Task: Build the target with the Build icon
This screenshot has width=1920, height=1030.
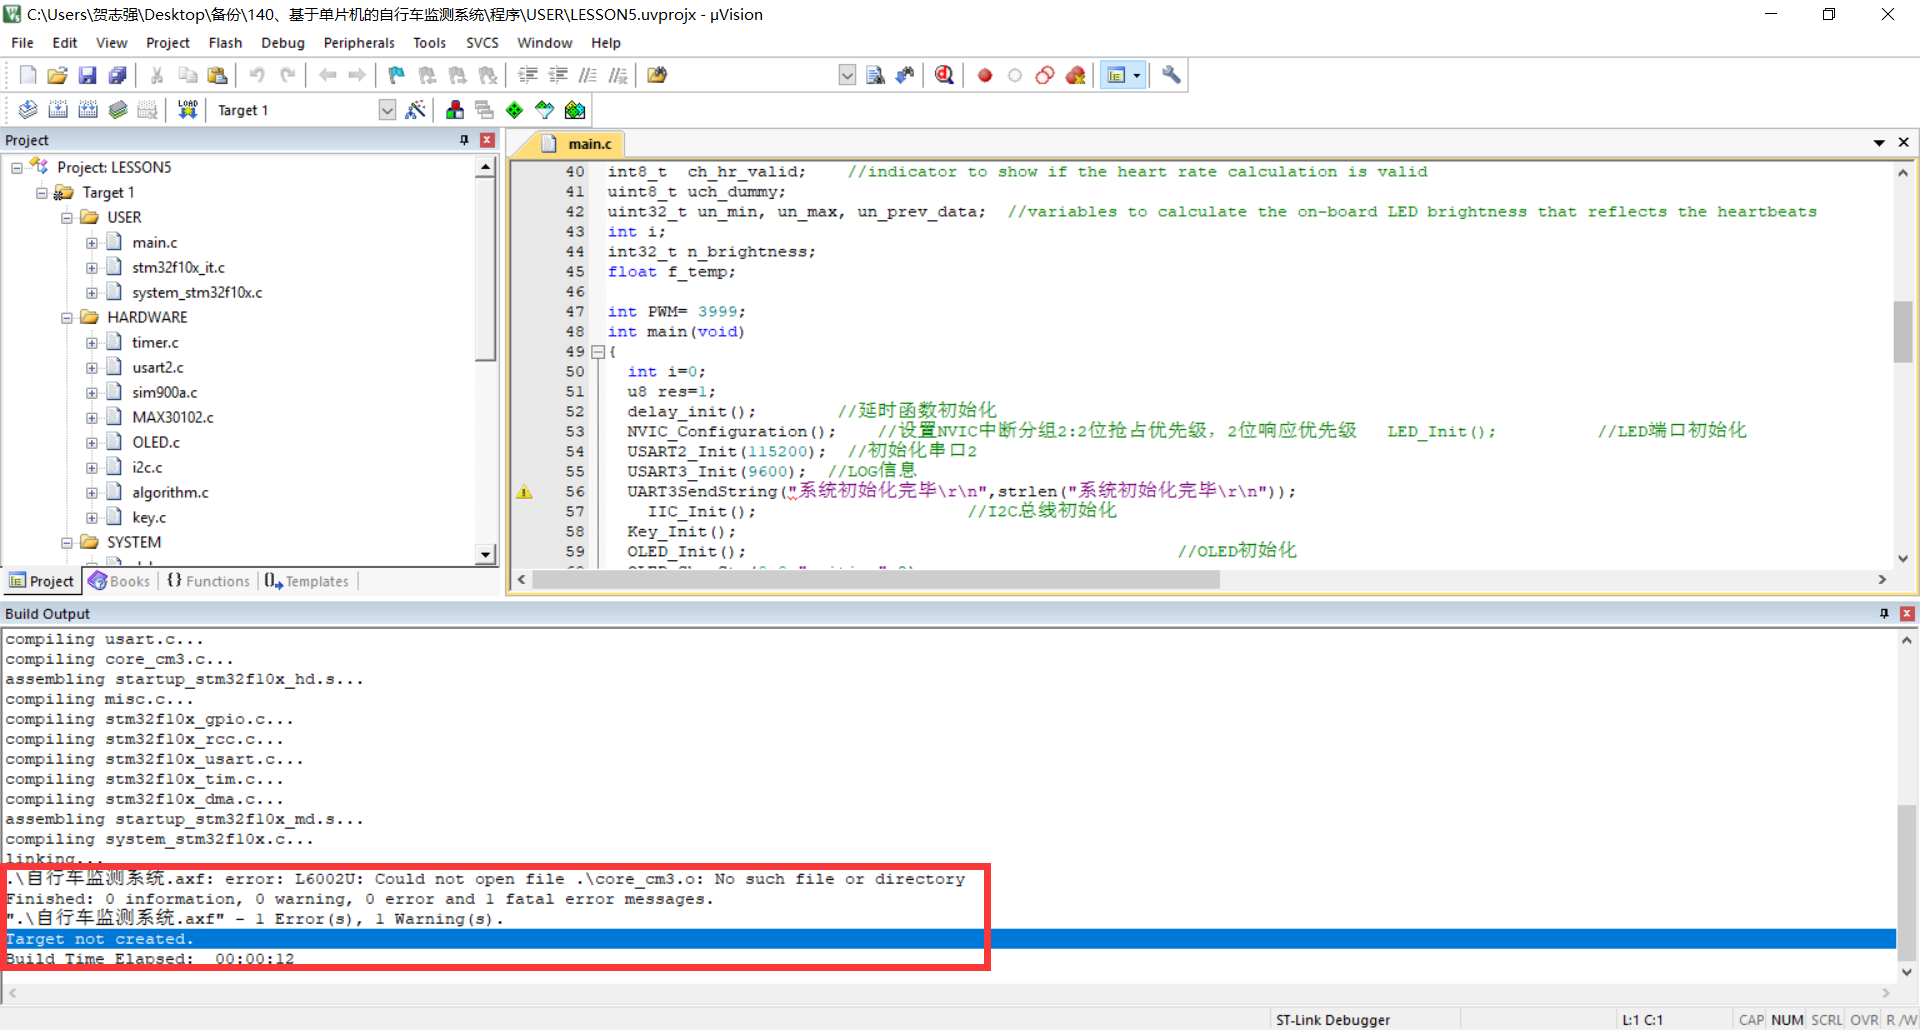Action: click(x=58, y=110)
